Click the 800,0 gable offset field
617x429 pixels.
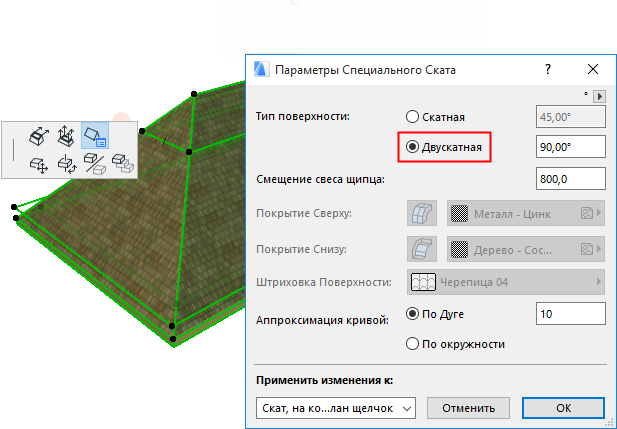point(571,179)
